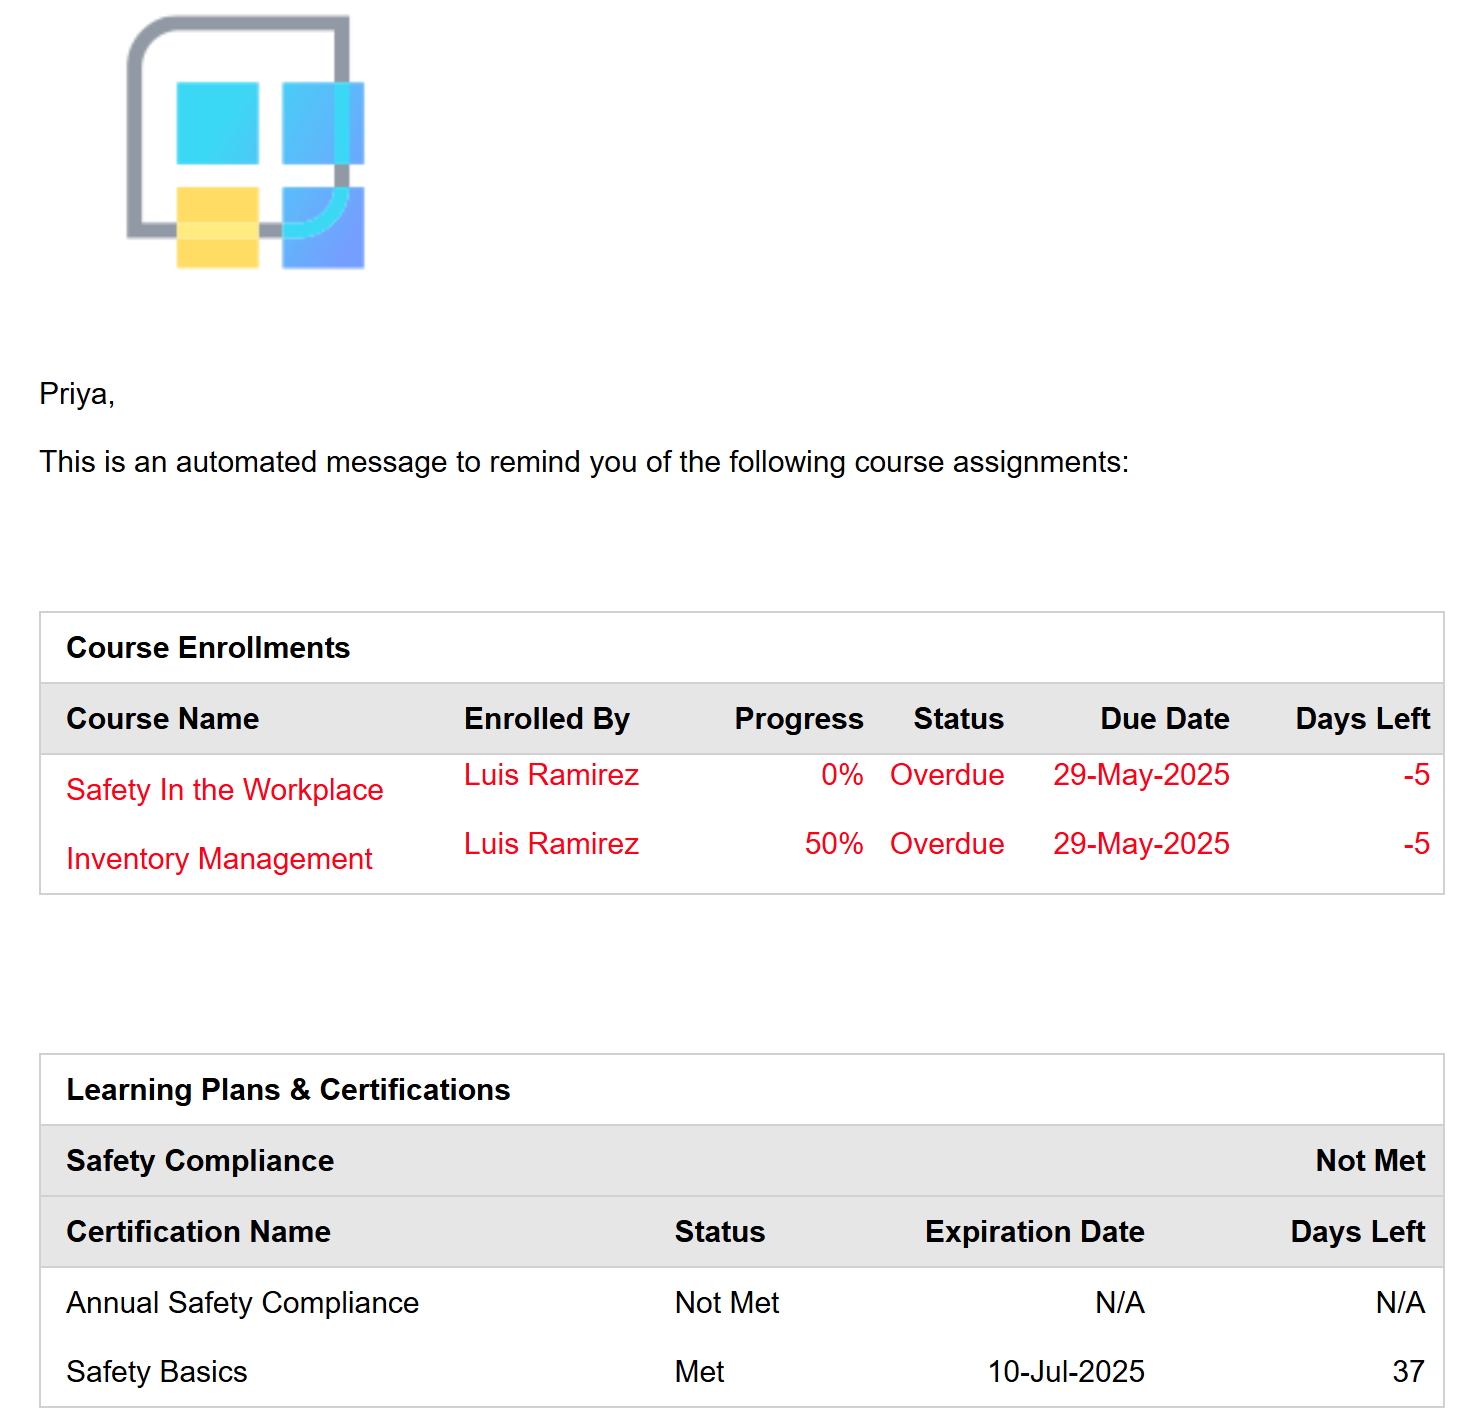Open the Inventory Management course
This screenshot has height=1419, width=1470.
click(219, 858)
